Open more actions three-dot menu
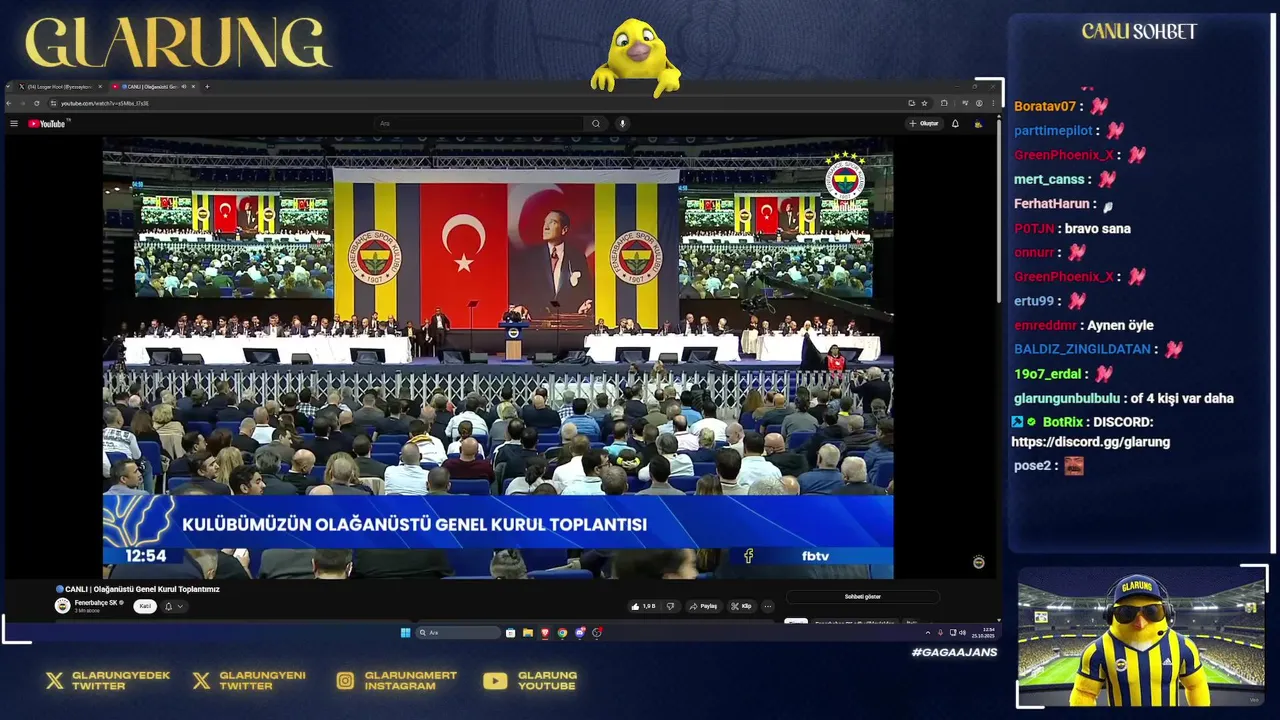Viewport: 1280px width, 720px height. (x=768, y=606)
